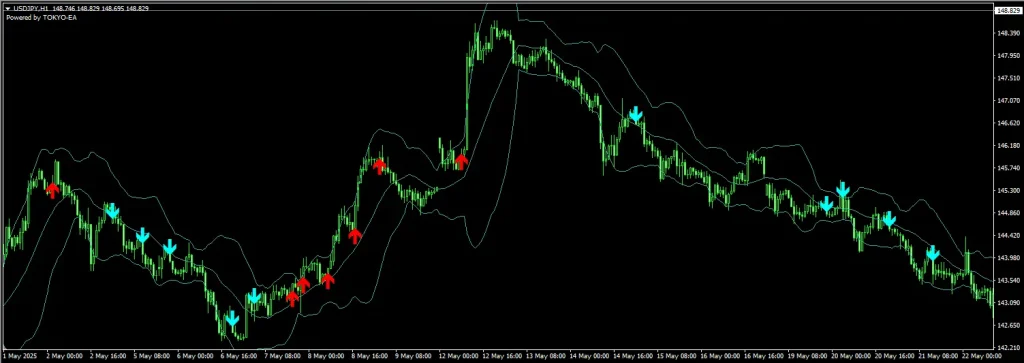Open the chart menu triangle beside USDJPY,H1
The height and width of the screenshot is (363, 1024).
point(7,8)
